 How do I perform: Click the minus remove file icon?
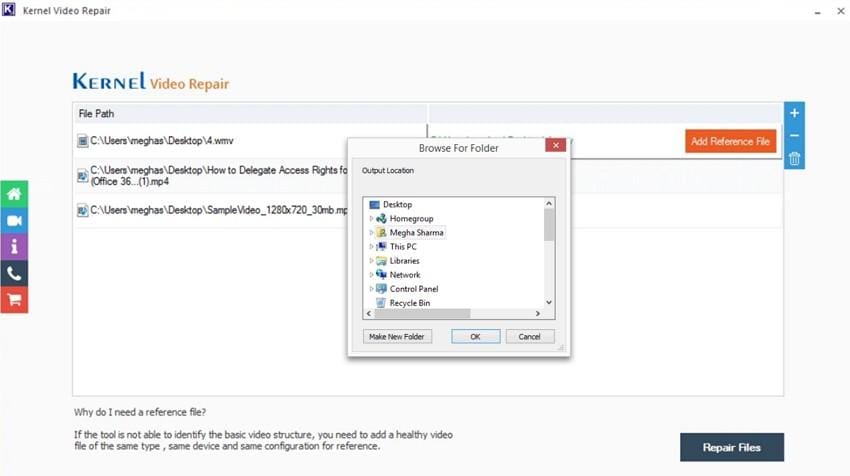tap(794, 136)
